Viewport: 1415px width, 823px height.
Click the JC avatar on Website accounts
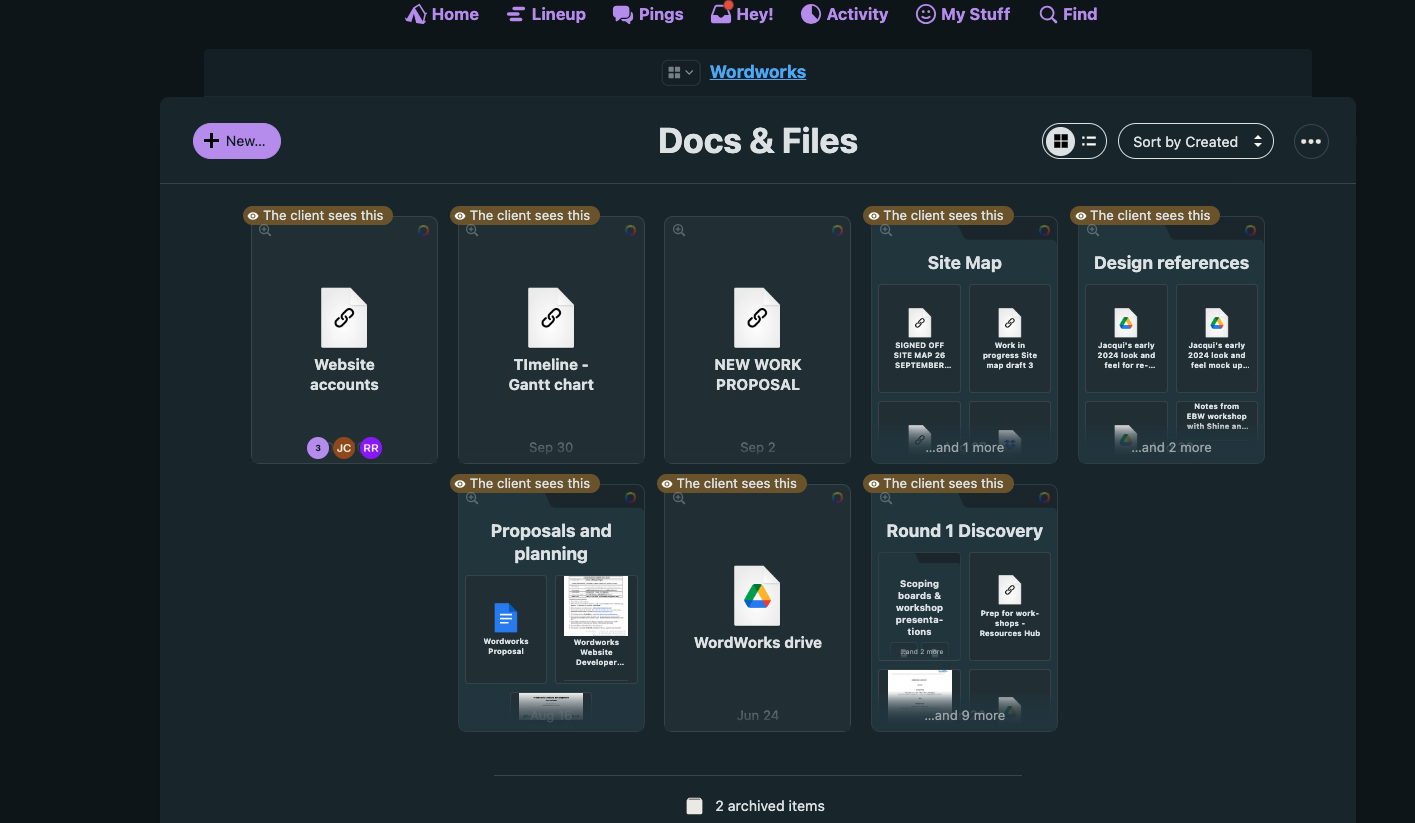pos(344,448)
